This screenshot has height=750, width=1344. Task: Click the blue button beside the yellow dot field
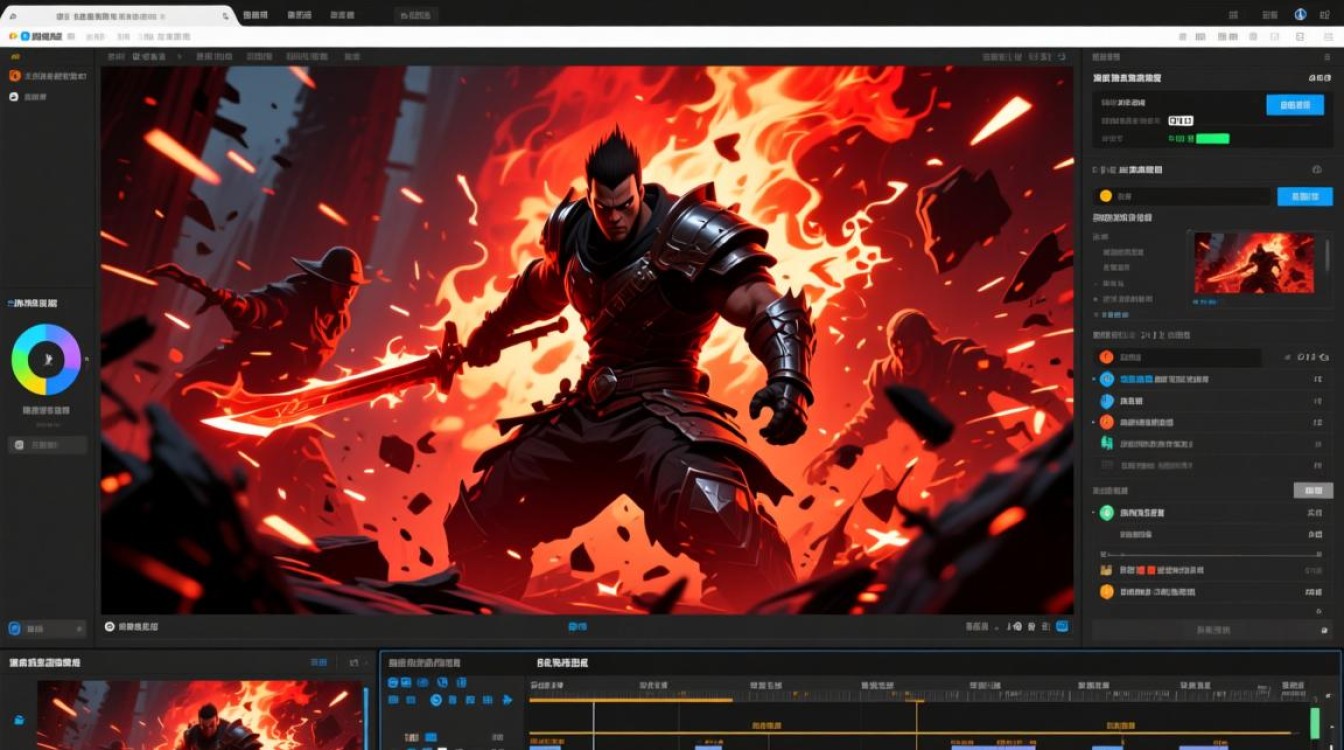(1305, 197)
